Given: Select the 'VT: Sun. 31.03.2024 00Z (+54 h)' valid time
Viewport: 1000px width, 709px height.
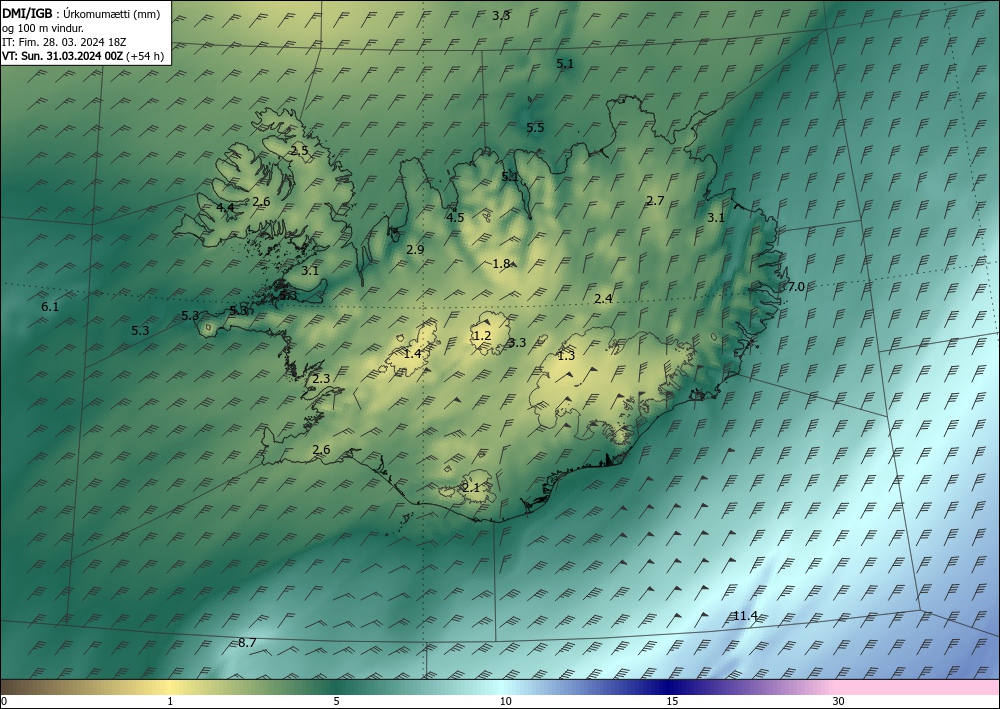Looking at the screenshot, I should pyautogui.click(x=83, y=55).
